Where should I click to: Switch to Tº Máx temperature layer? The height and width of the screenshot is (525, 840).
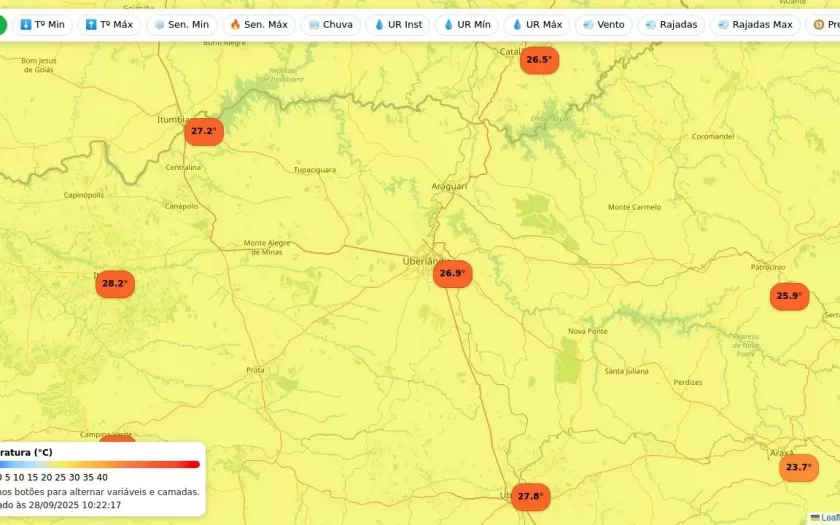point(109,24)
